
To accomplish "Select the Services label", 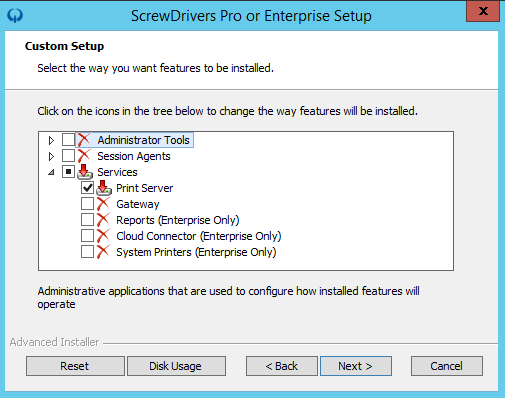I will click(117, 172).
